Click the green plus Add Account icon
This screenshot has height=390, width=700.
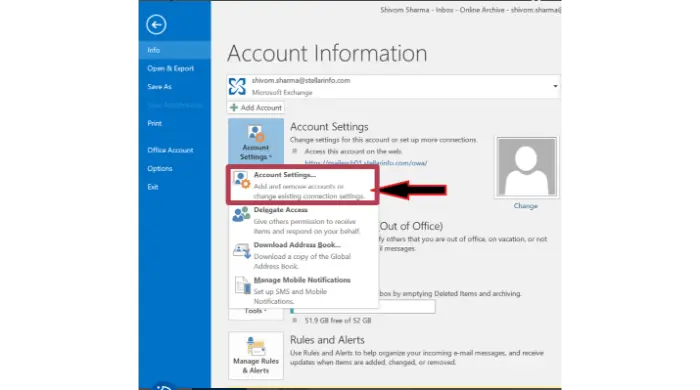(x=233, y=108)
